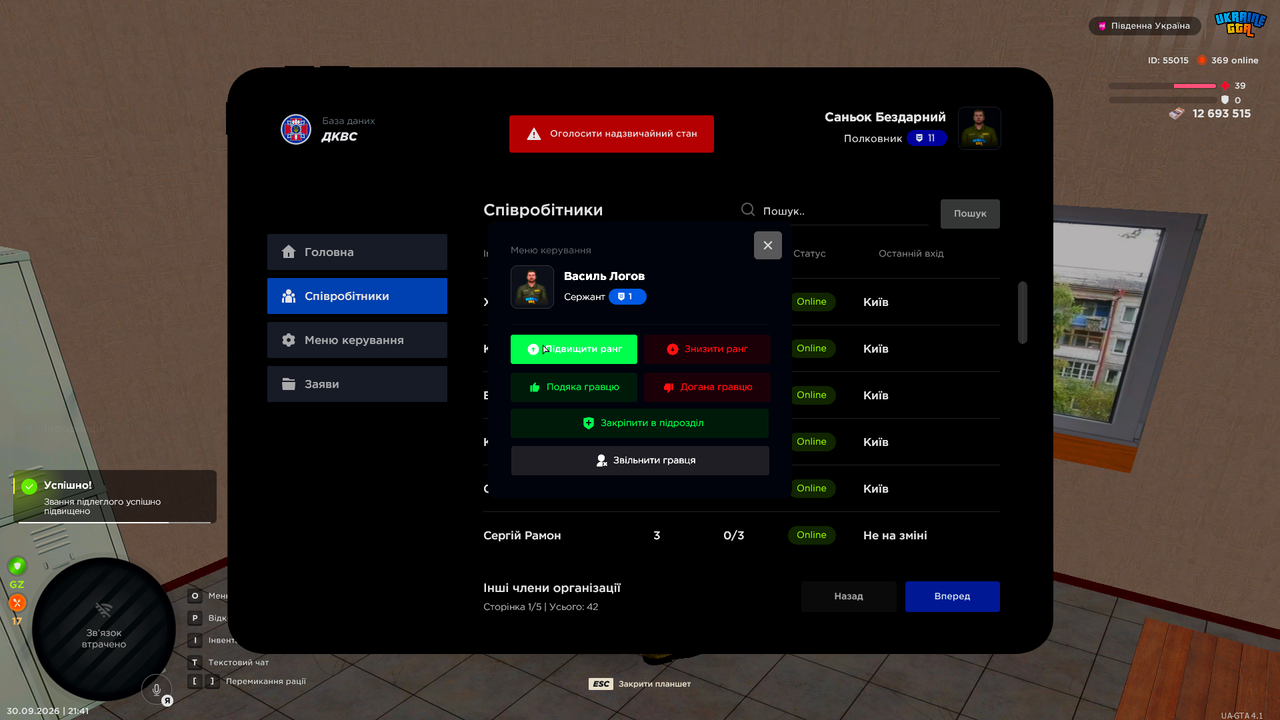Screen dimensions: 1280x720
Task: Click the Останній вхід column header
Action: (x=911, y=254)
